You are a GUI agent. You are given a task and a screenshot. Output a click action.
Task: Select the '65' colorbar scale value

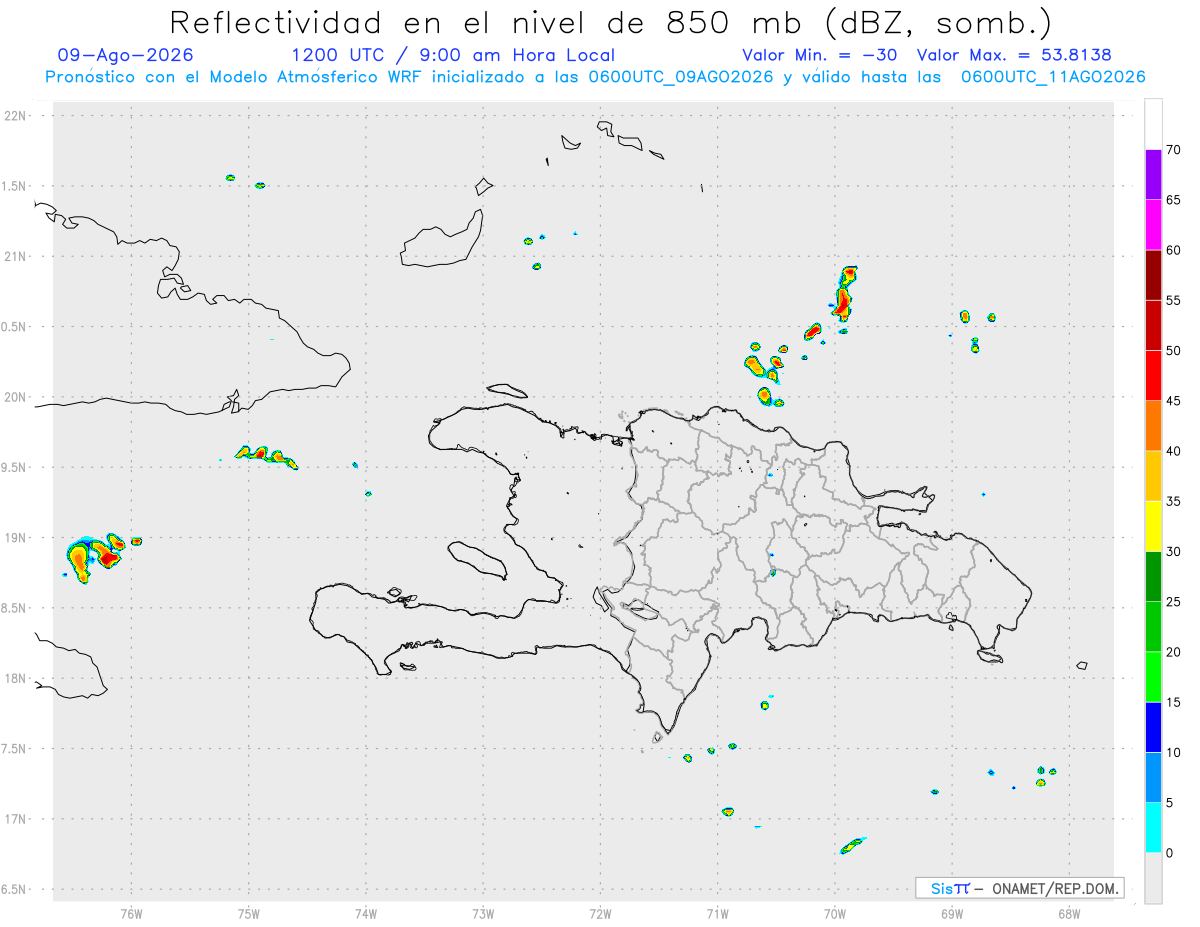click(1174, 200)
